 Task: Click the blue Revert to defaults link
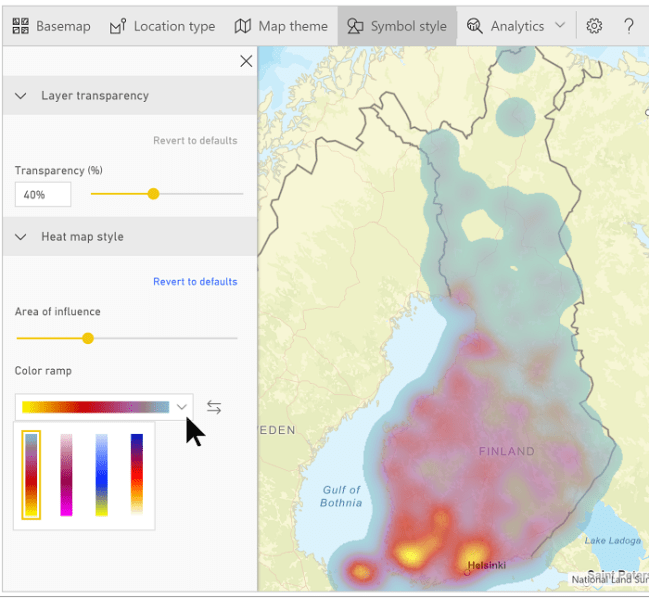point(195,282)
